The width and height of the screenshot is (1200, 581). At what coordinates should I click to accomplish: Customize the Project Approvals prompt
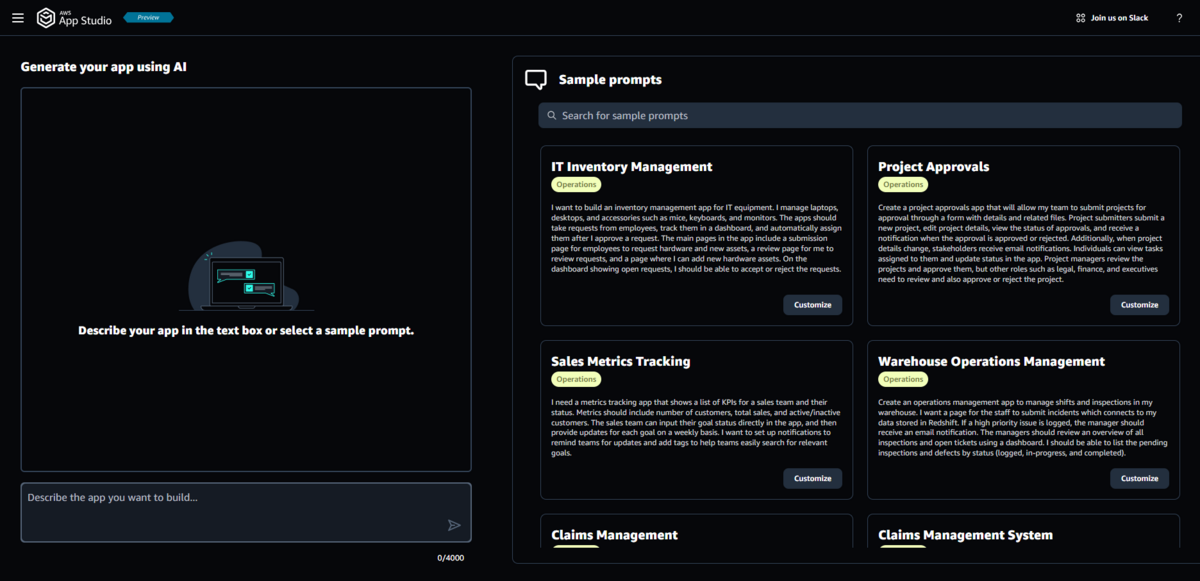click(x=1139, y=305)
